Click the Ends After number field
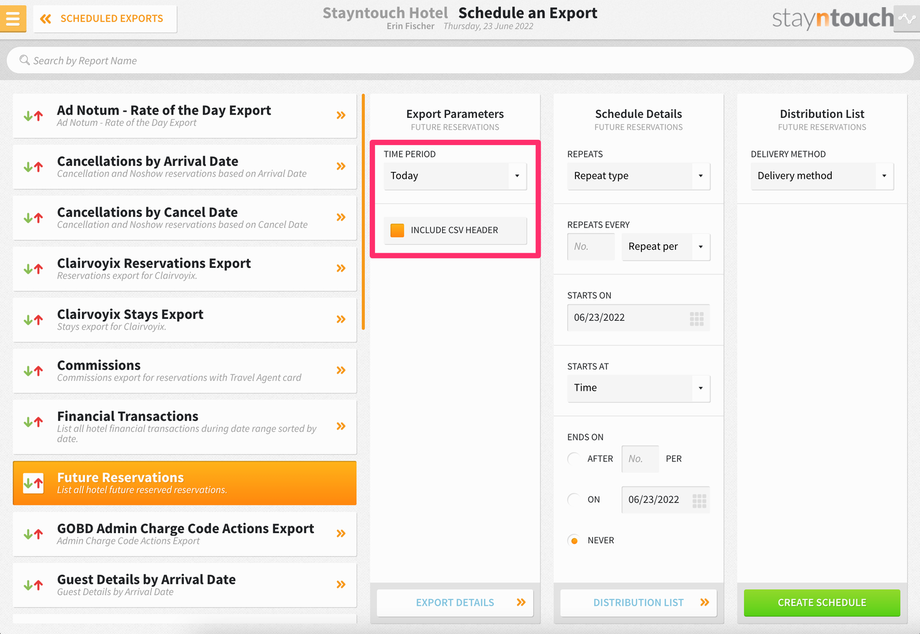The height and width of the screenshot is (634, 920). coord(640,459)
